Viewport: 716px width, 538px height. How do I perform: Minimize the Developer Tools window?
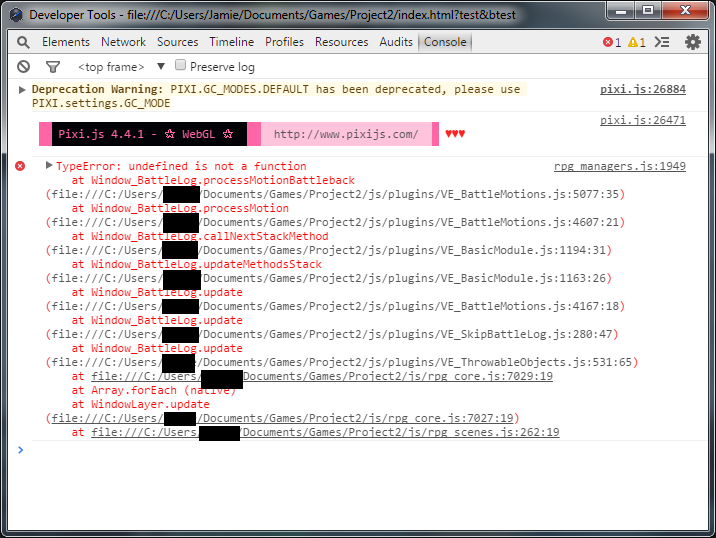point(621,11)
